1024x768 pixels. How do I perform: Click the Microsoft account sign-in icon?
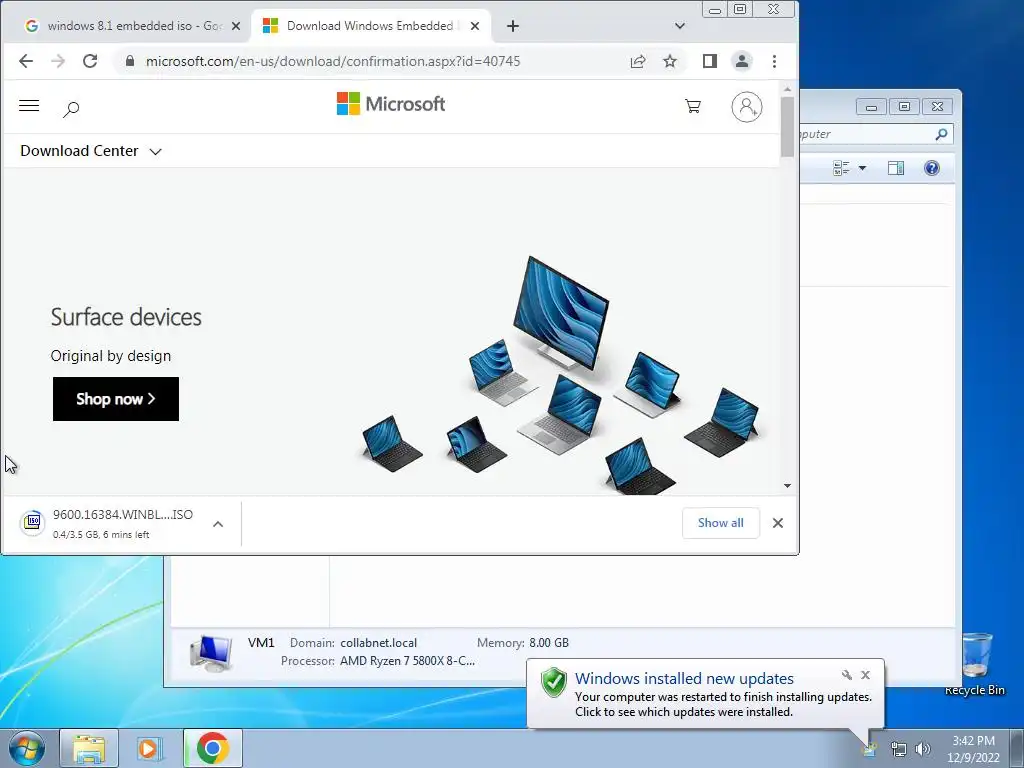coord(746,106)
